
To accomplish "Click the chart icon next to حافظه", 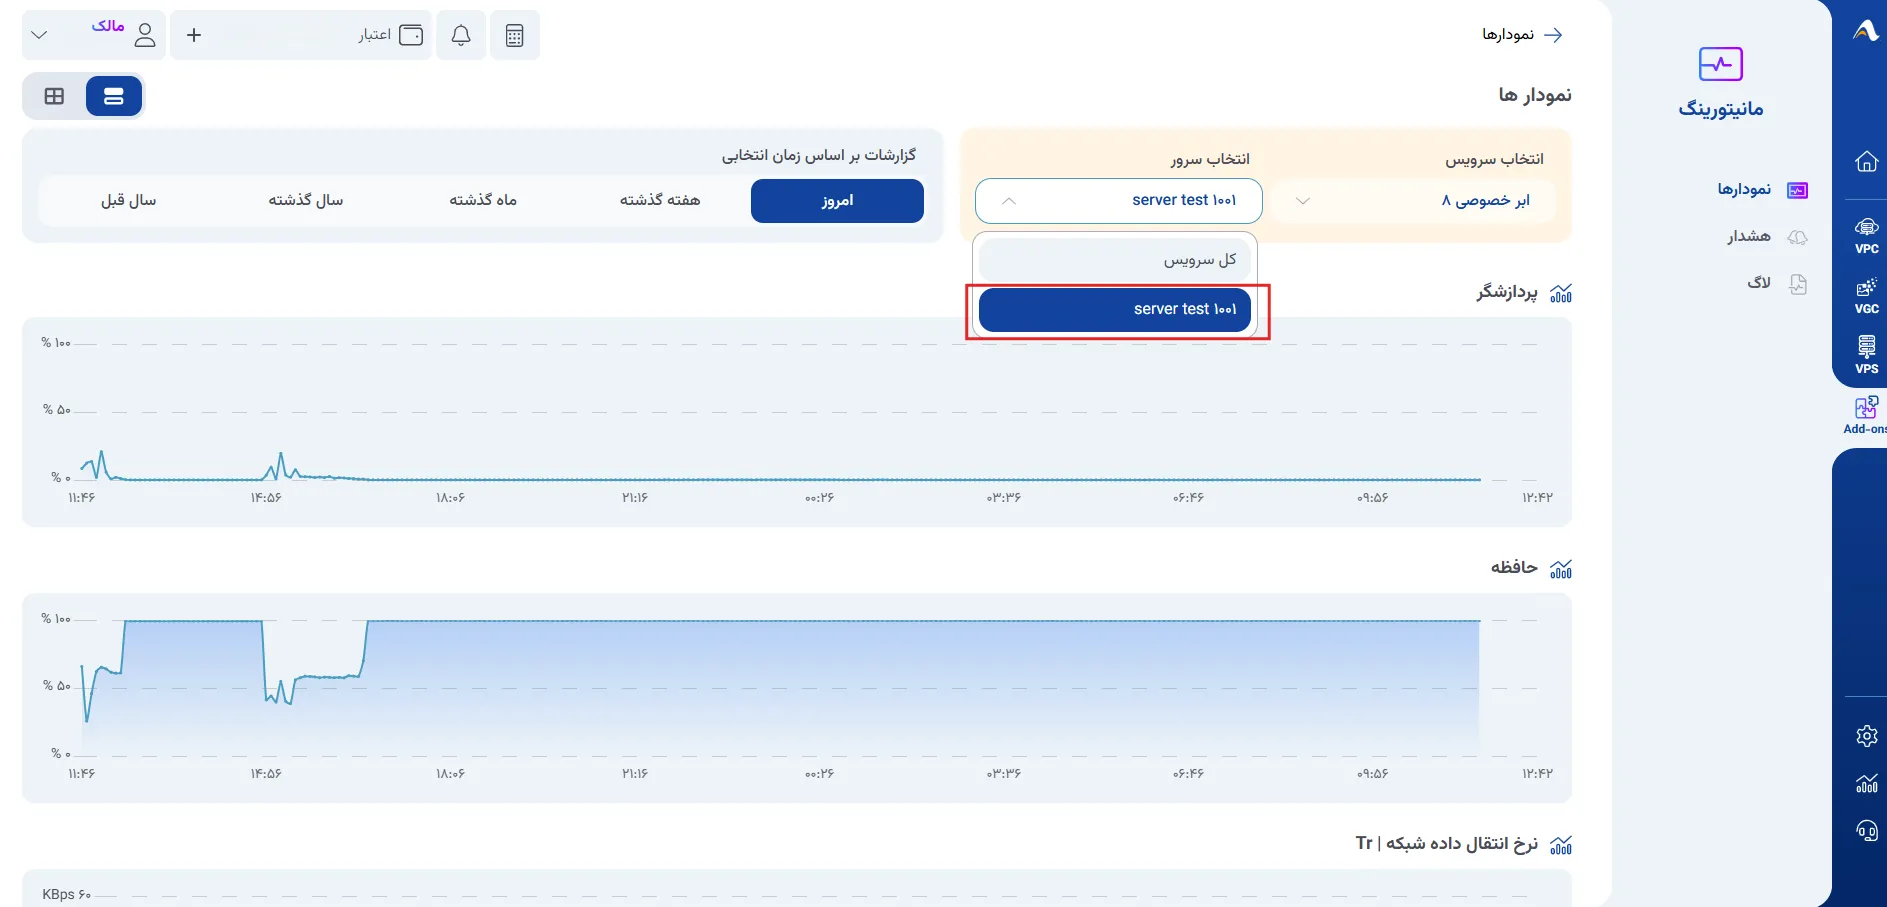I will 1561,569.
